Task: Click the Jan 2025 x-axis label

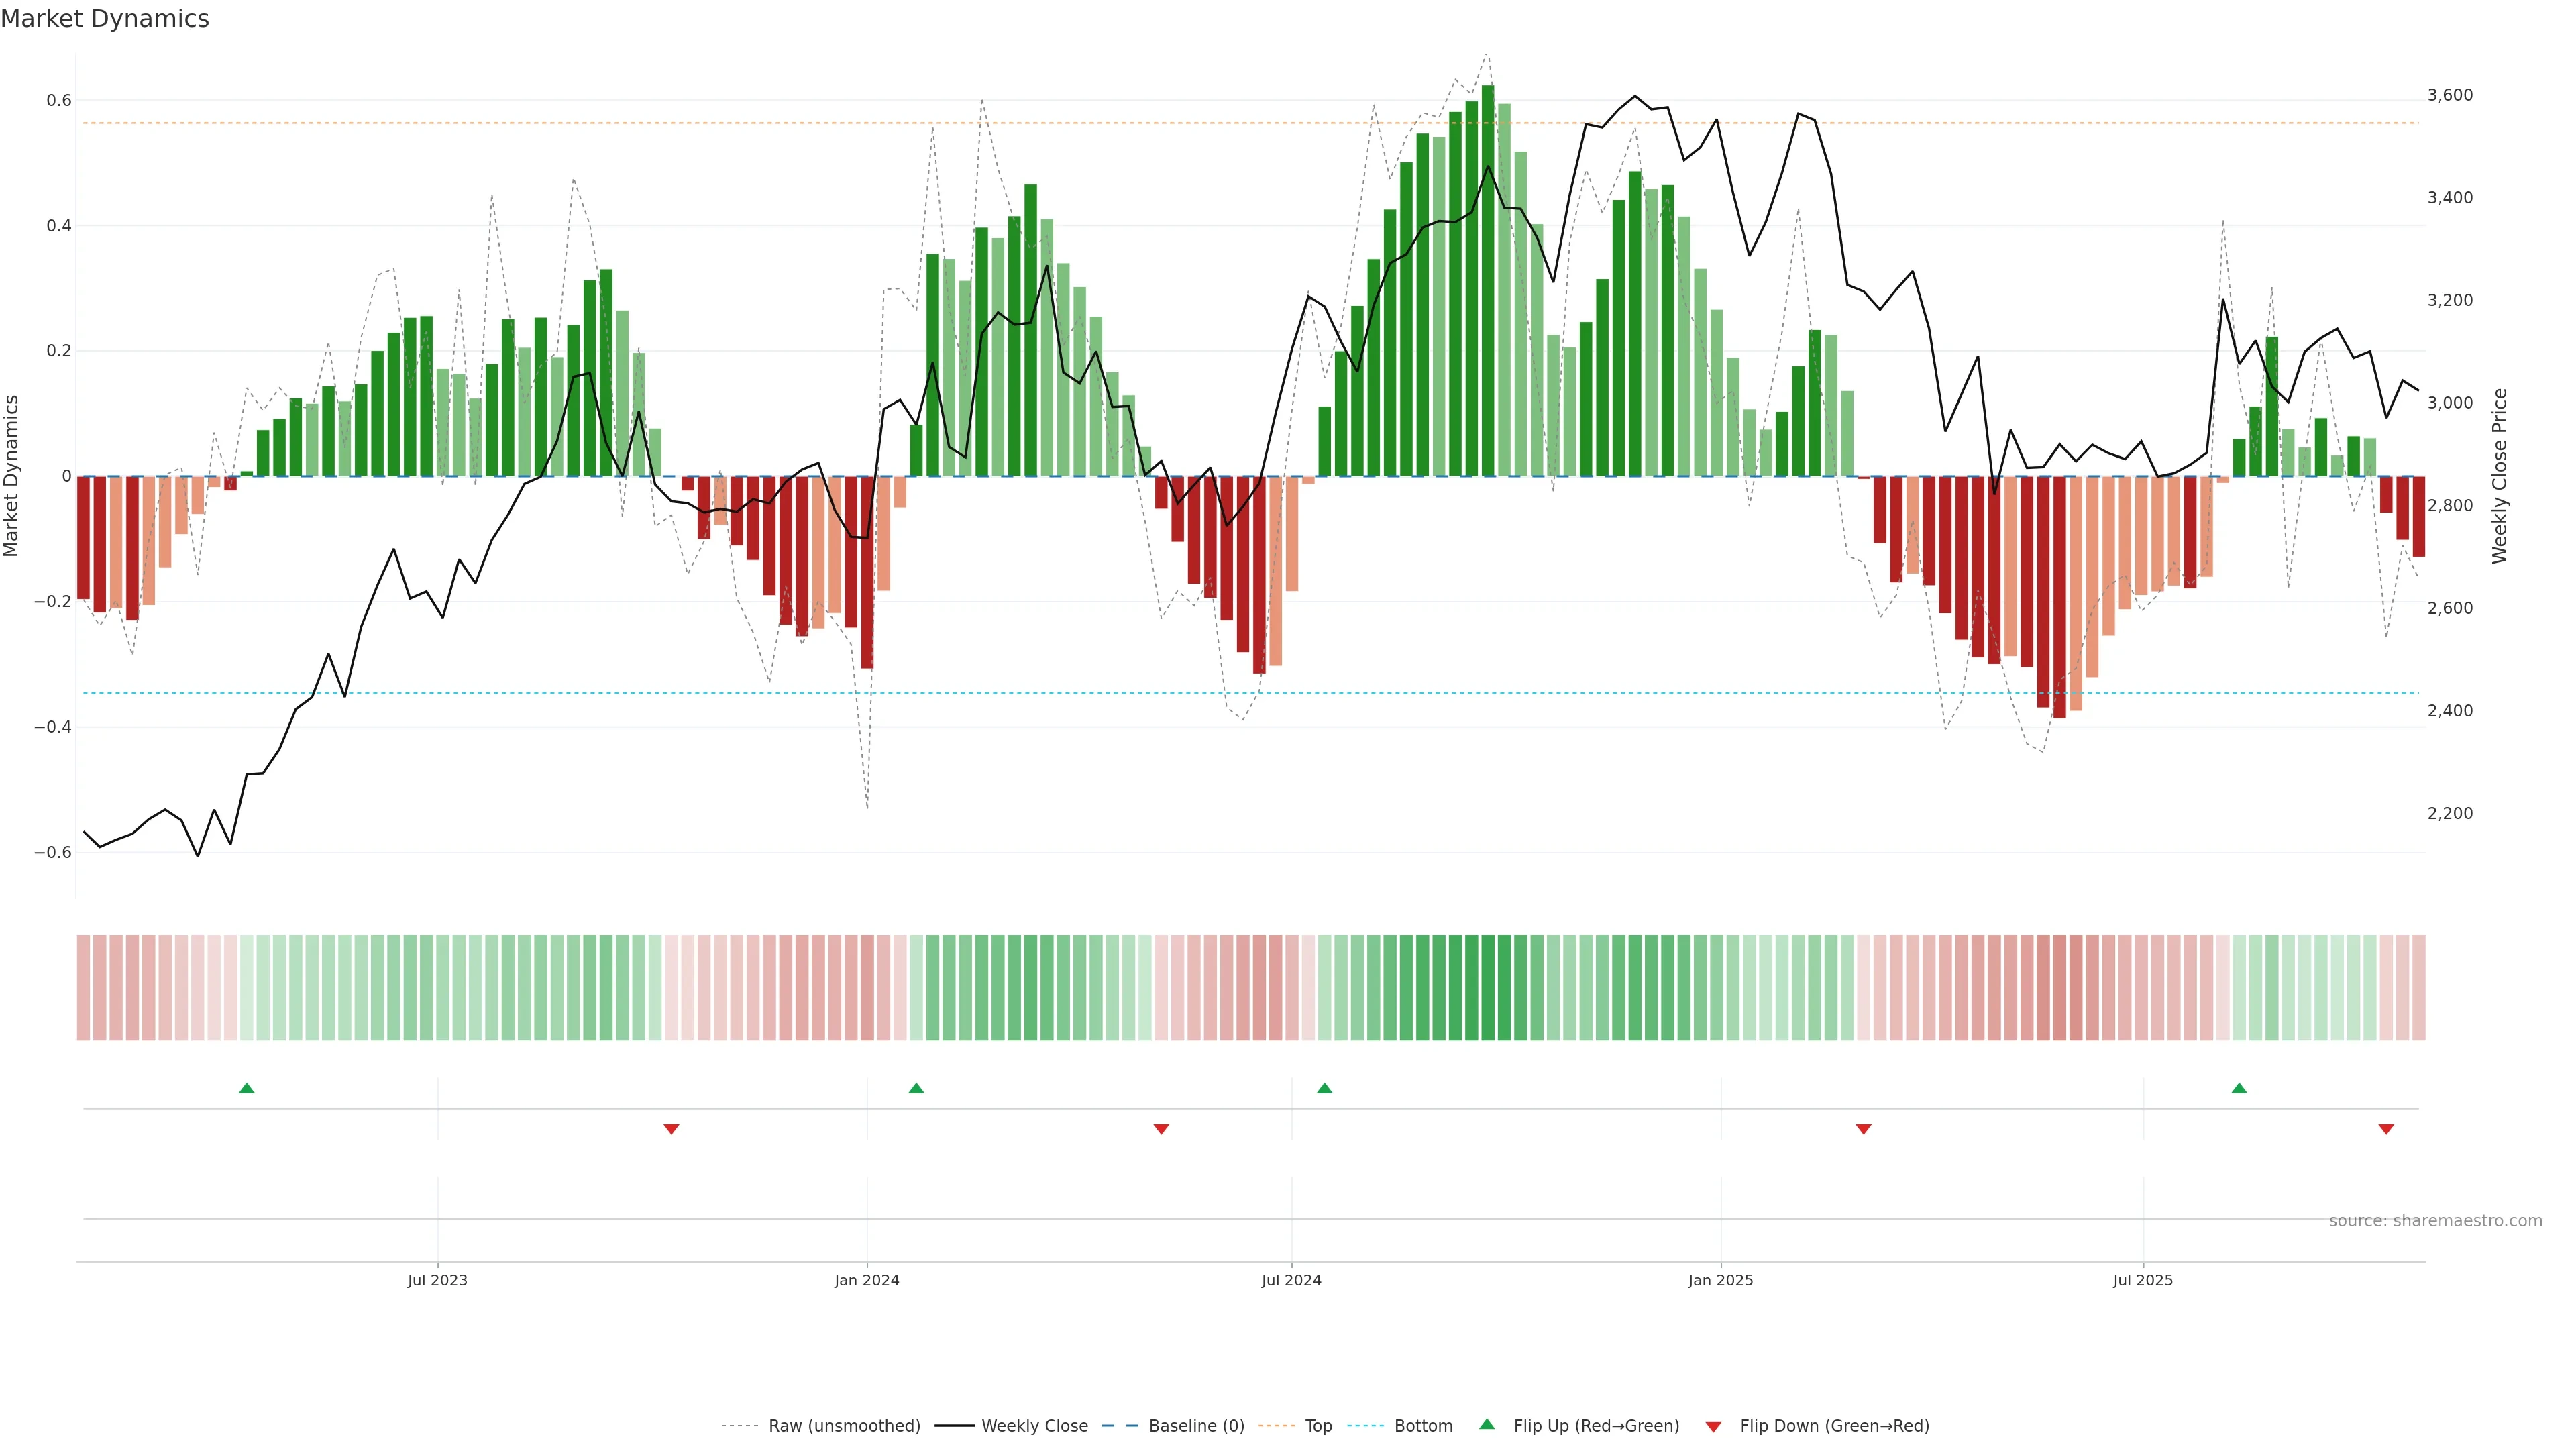Action: coord(1720,1280)
